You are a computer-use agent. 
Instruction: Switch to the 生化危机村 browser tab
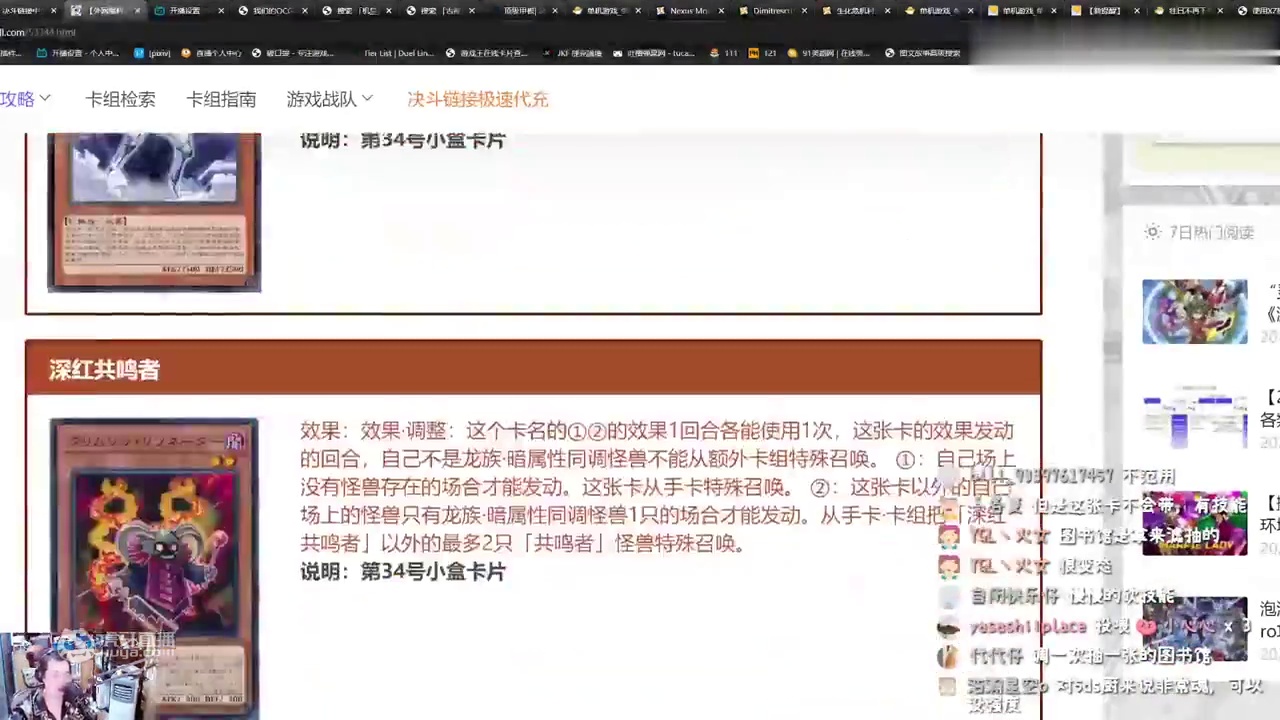pyautogui.click(x=854, y=11)
